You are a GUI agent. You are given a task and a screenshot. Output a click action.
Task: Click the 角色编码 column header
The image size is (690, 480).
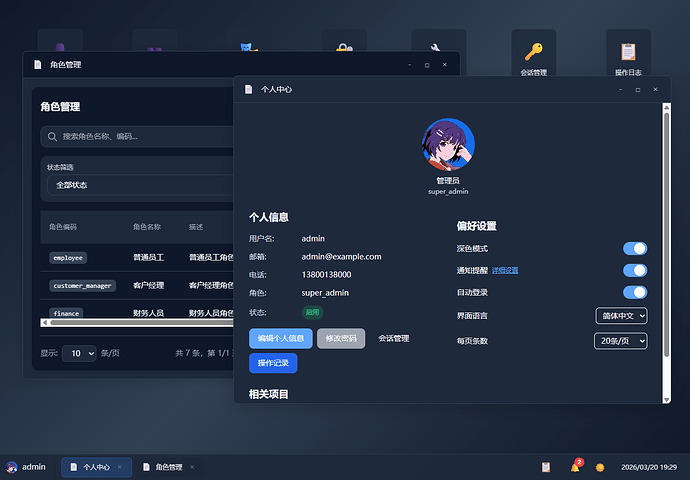[63, 227]
